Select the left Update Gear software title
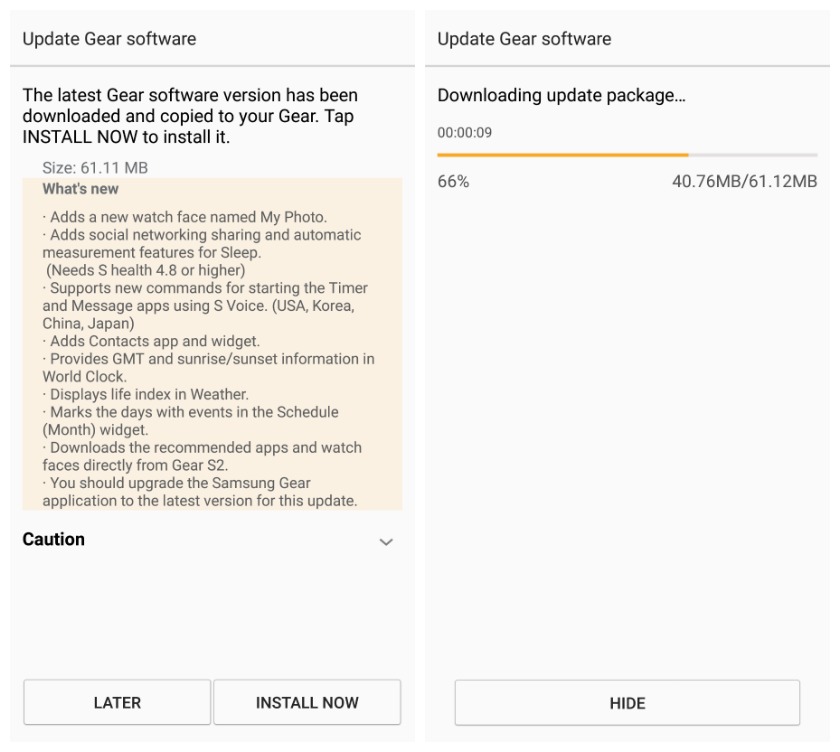The image size is (840, 752). [x=109, y=39]
